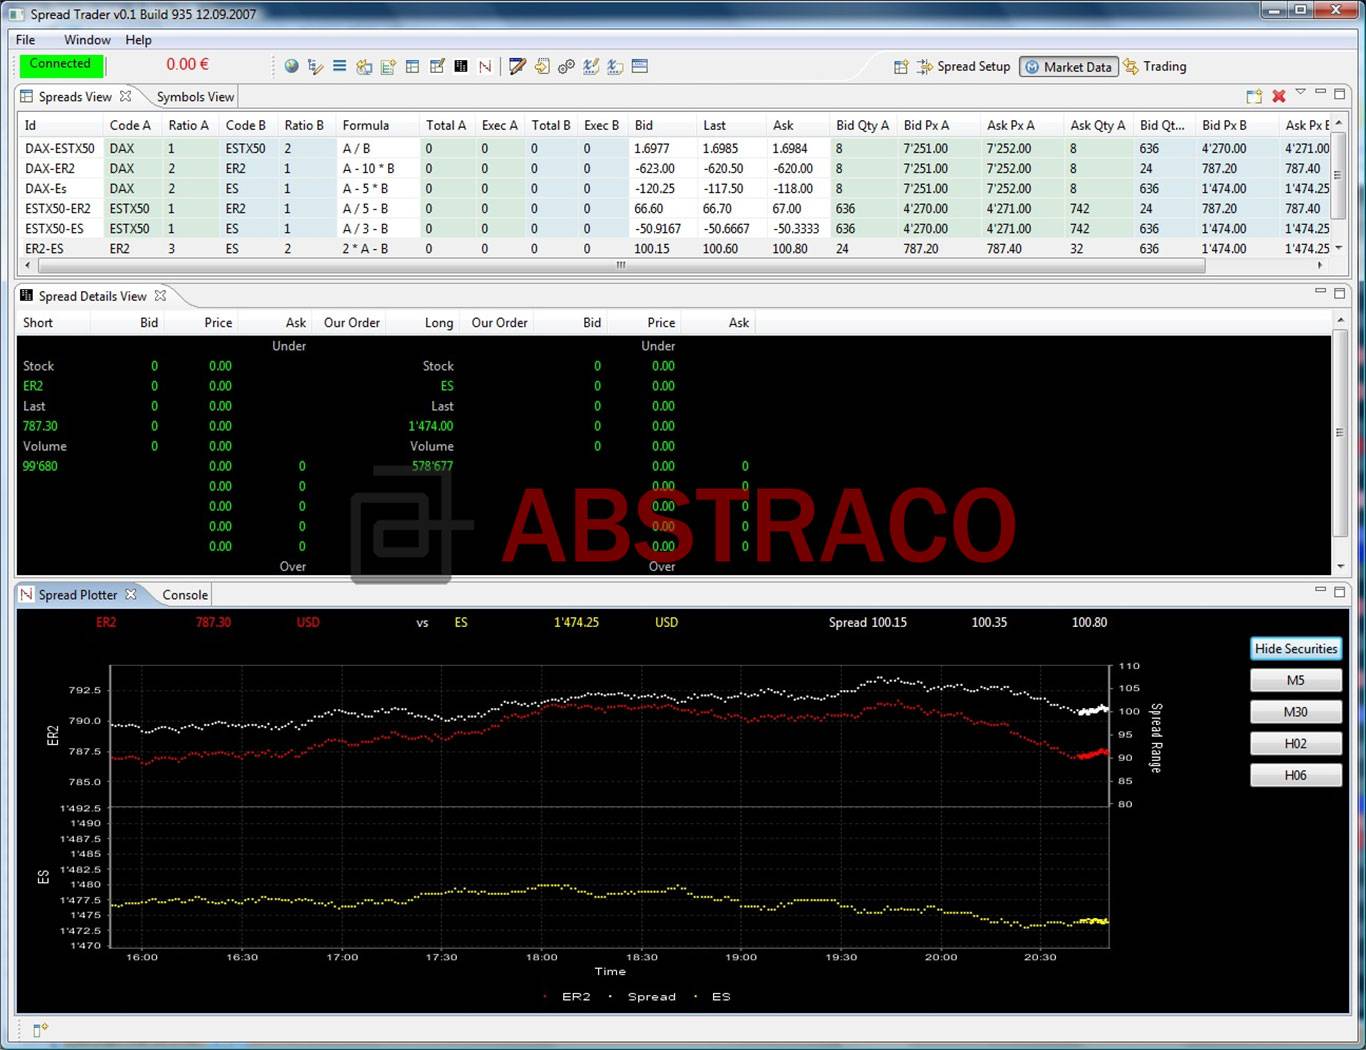
Task: Toggle the green Connected status indicator
Action: point(60,64)
